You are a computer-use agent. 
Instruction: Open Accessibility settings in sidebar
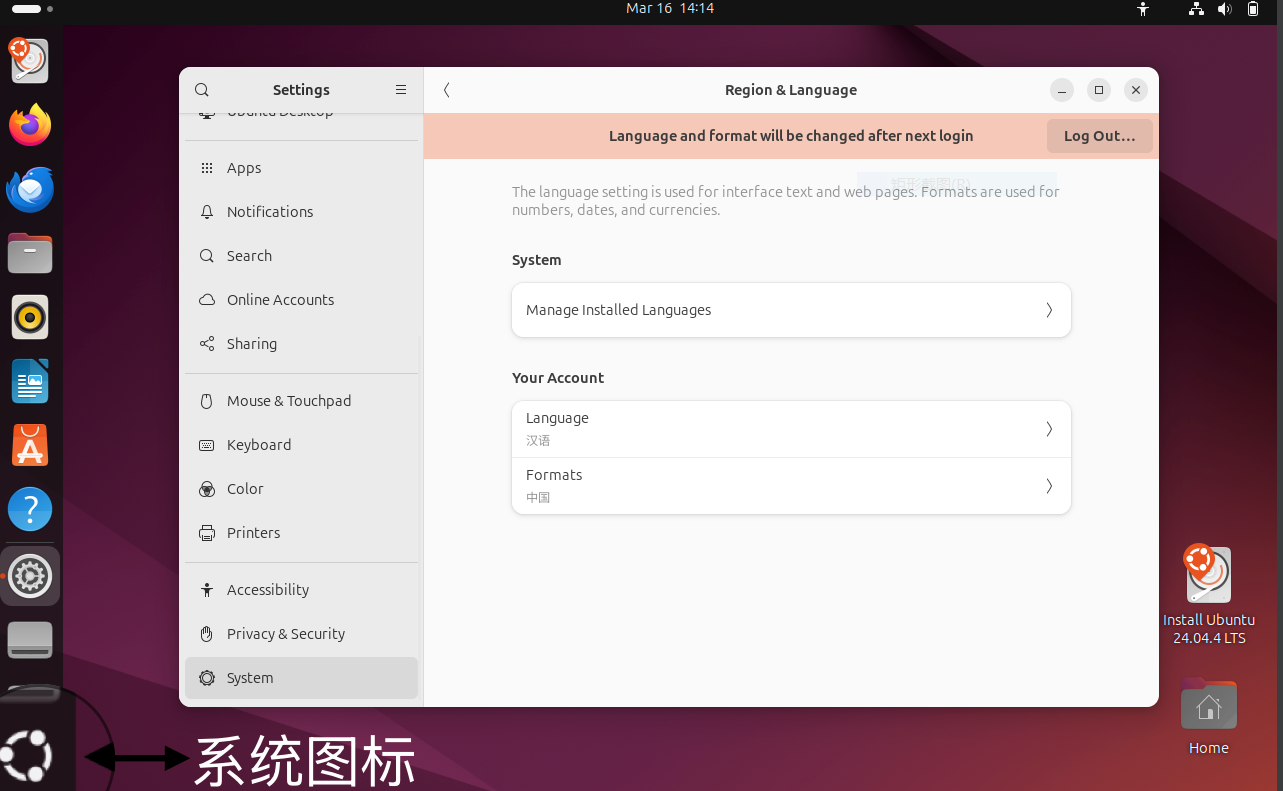(268, 590)
